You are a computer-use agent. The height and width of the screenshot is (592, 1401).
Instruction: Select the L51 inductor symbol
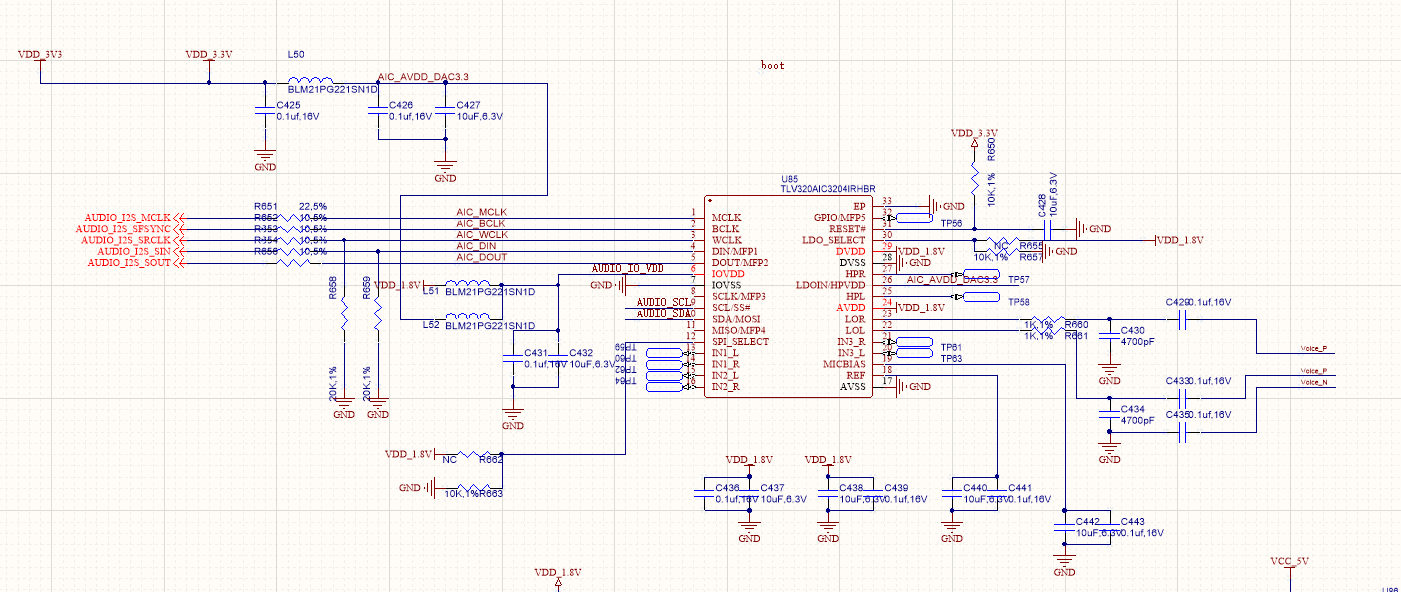pyautogui.click(x=471, y=283)
